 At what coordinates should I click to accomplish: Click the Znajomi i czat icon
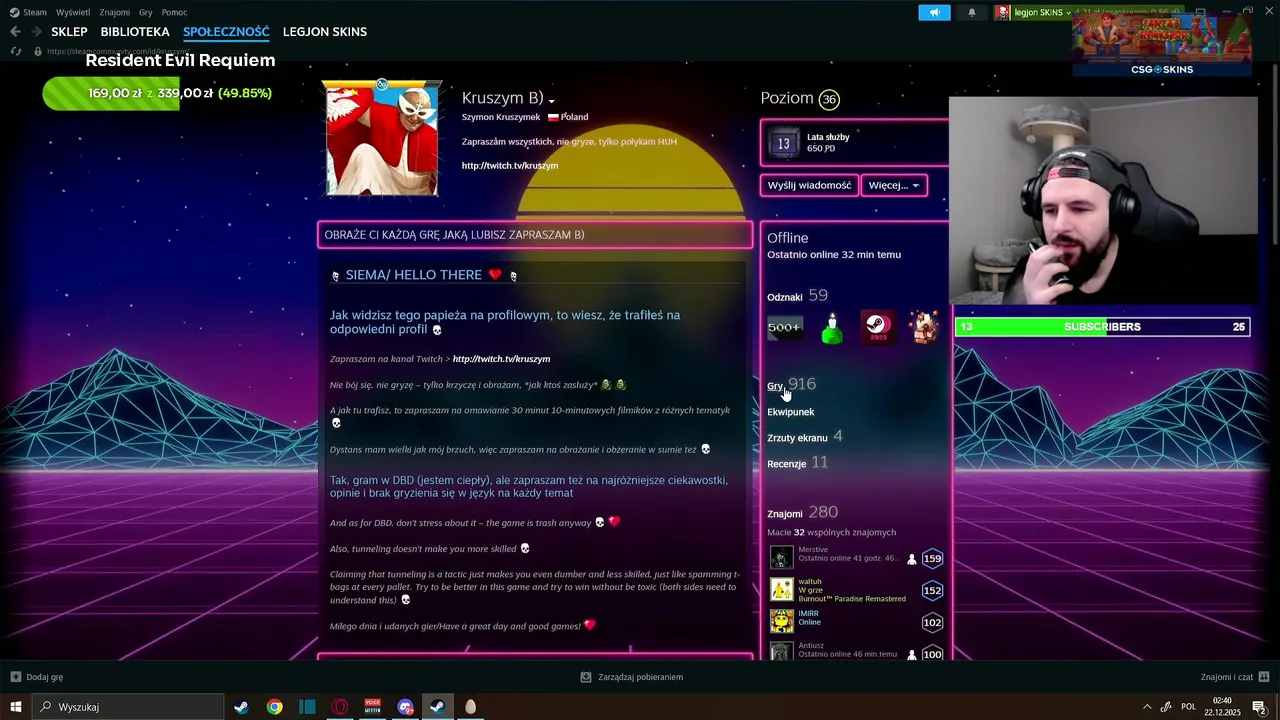1265,677
